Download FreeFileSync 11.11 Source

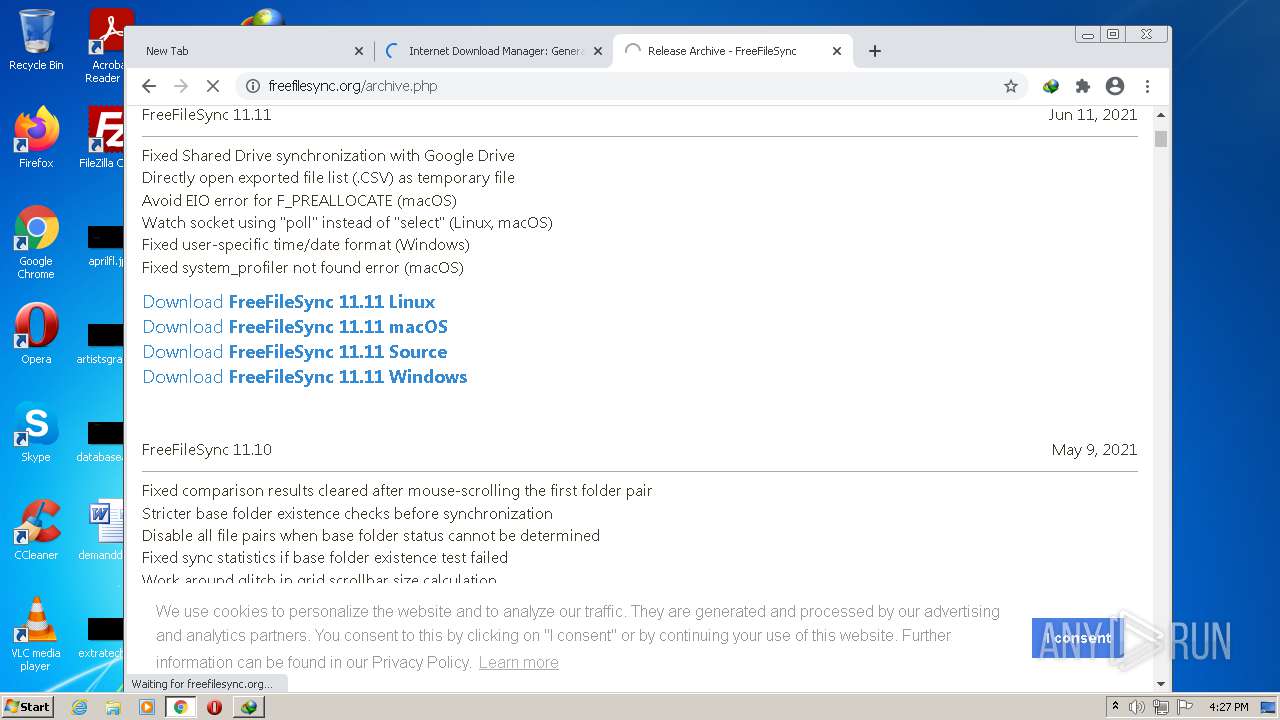coord(295,352)
